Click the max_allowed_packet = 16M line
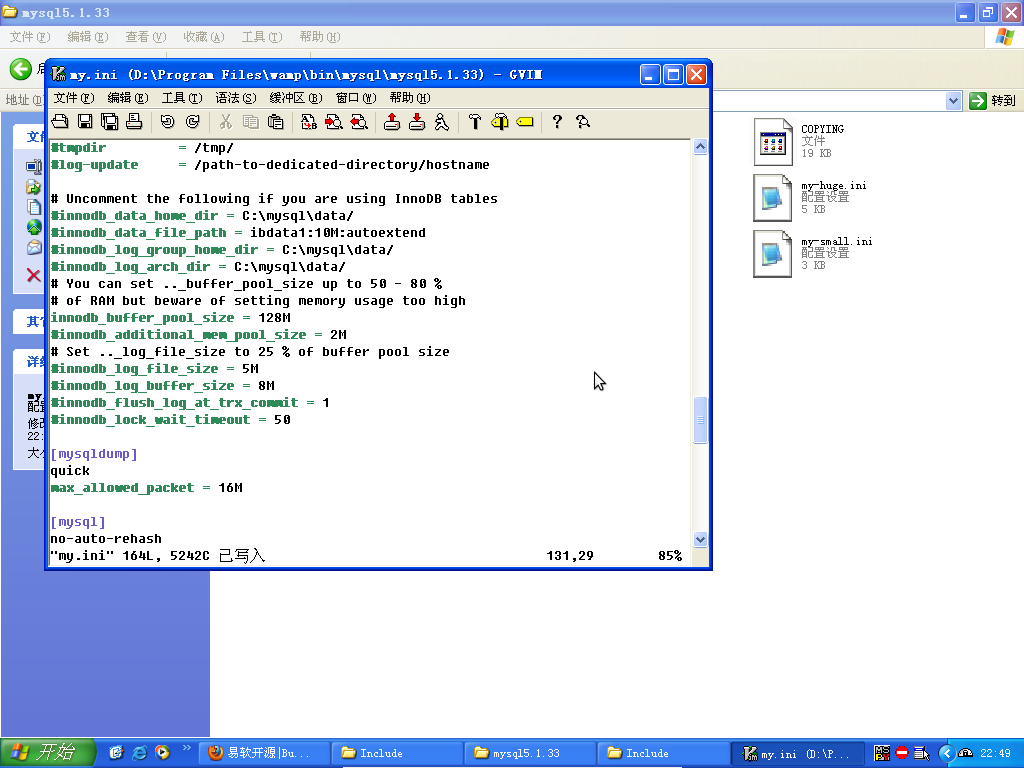The width and height of the screenshot is (1024, 768). click(146, 488)
